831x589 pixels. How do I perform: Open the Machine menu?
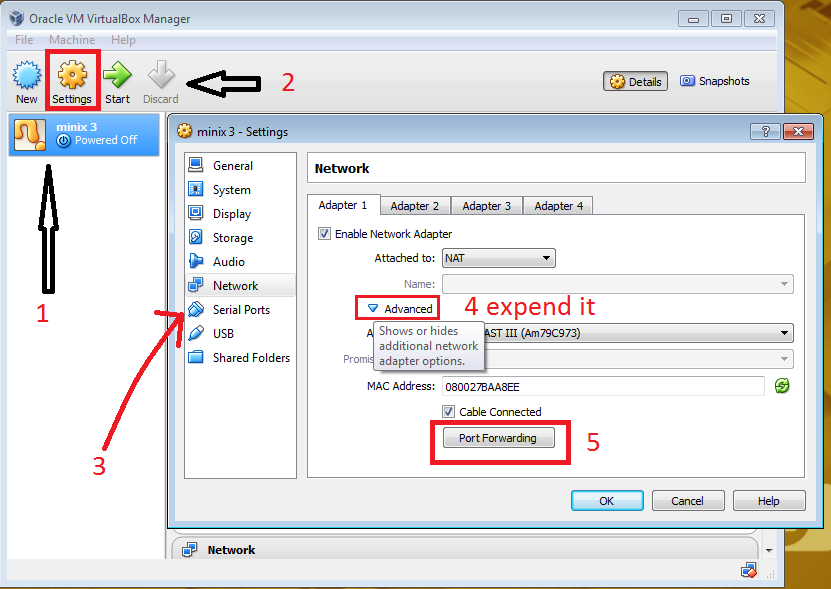[x=72, y=40]
